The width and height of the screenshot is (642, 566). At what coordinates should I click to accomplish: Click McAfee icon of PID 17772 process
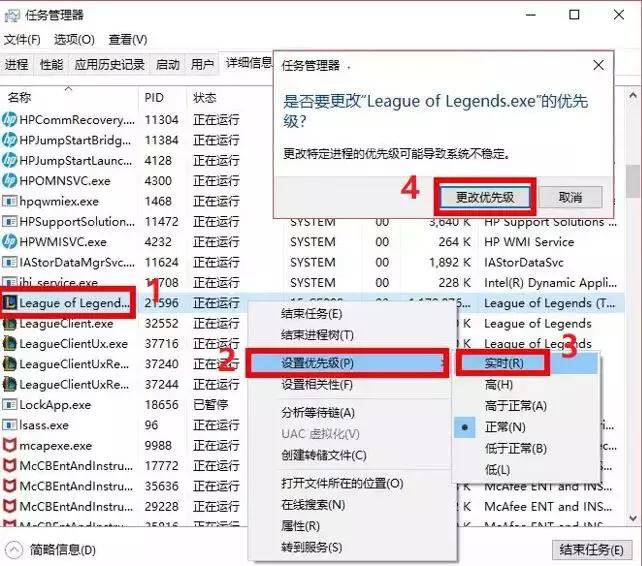(9, 466)
